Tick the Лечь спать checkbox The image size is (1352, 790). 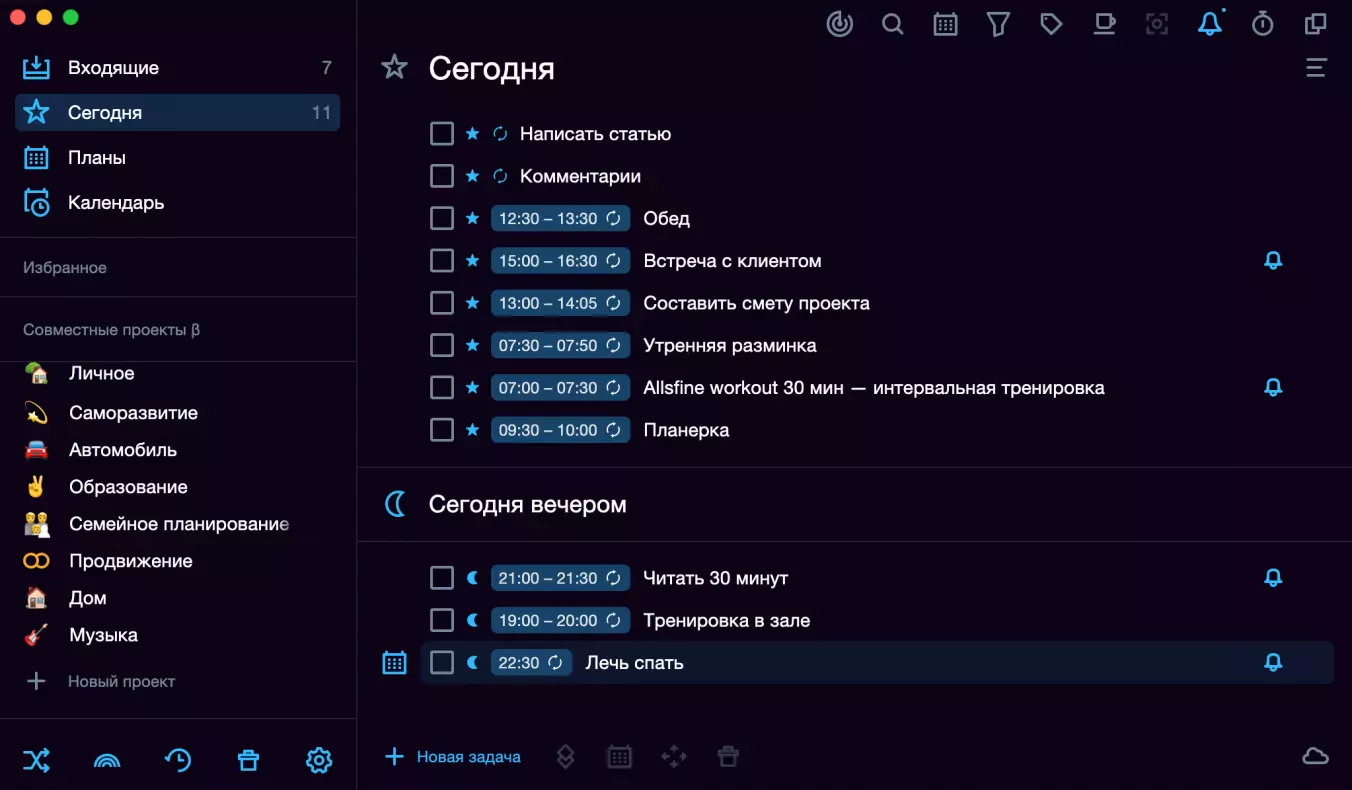pos(442,662)
